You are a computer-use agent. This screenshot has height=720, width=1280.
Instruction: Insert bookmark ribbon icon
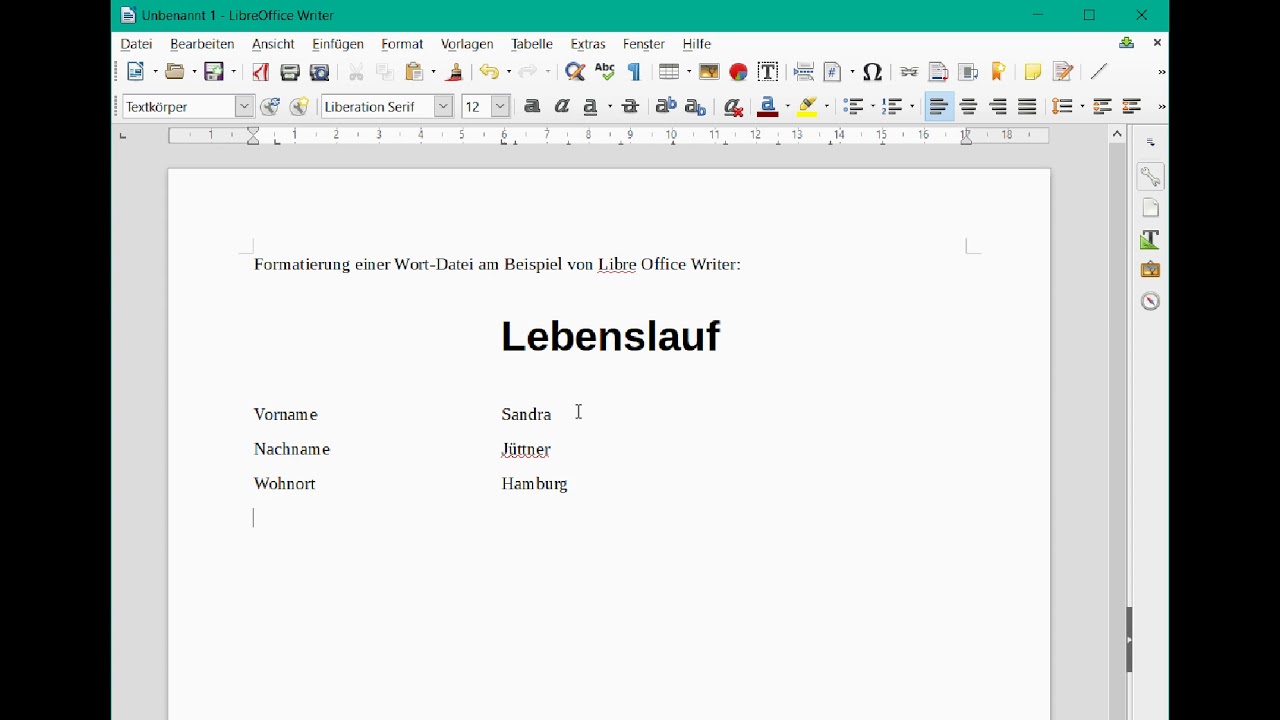click(x=998, y=72)
